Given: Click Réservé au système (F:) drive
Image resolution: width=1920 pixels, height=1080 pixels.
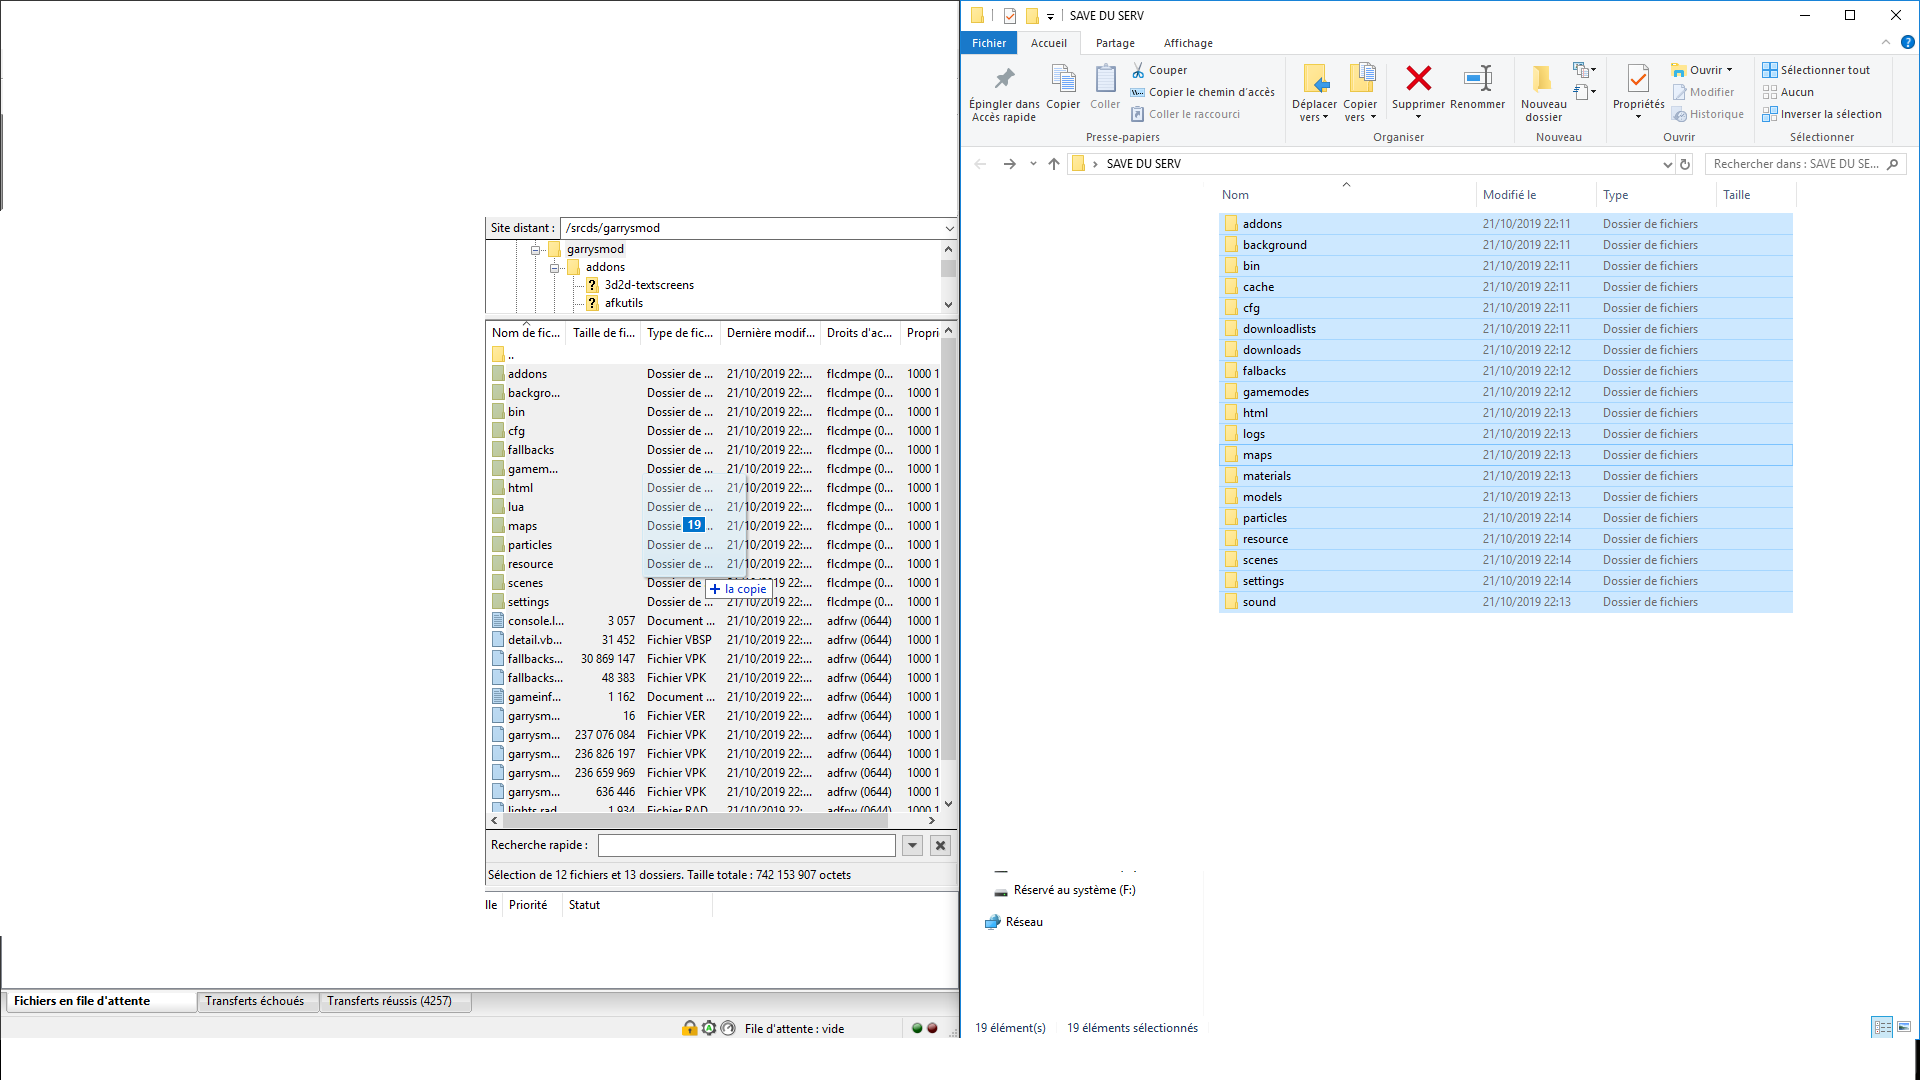Looking at the screenshot, I should (x=1064, y=890).
